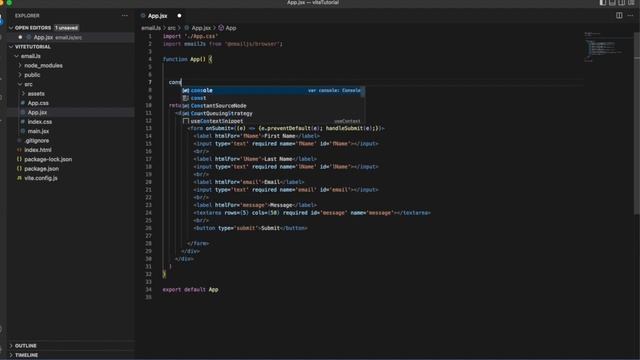
Task: Collapse the VITETUTORIAL project section
Action: pyautogui.click(x=11, y=47)
